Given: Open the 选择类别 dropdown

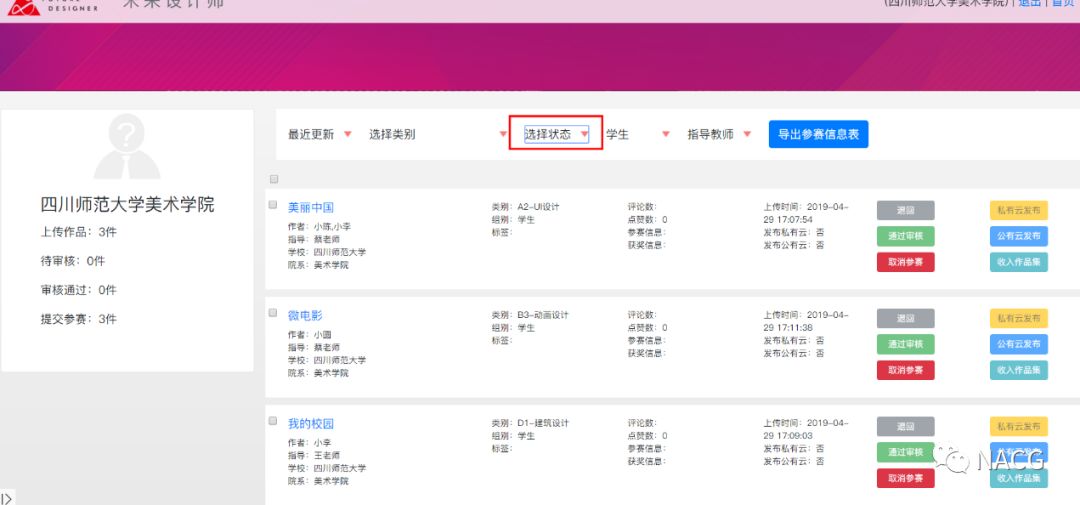Looking at the screenshot, I should pyautogui.click(x=438, y=134).
